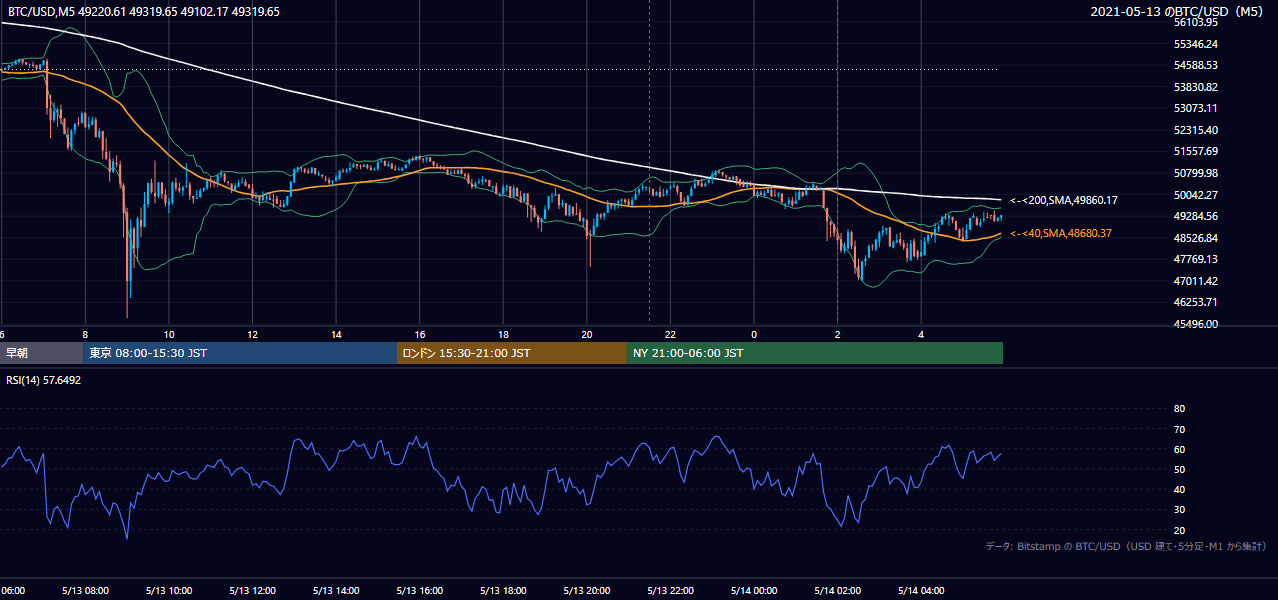Click the bottom time label 5/13 20:00

coord(587,590)
